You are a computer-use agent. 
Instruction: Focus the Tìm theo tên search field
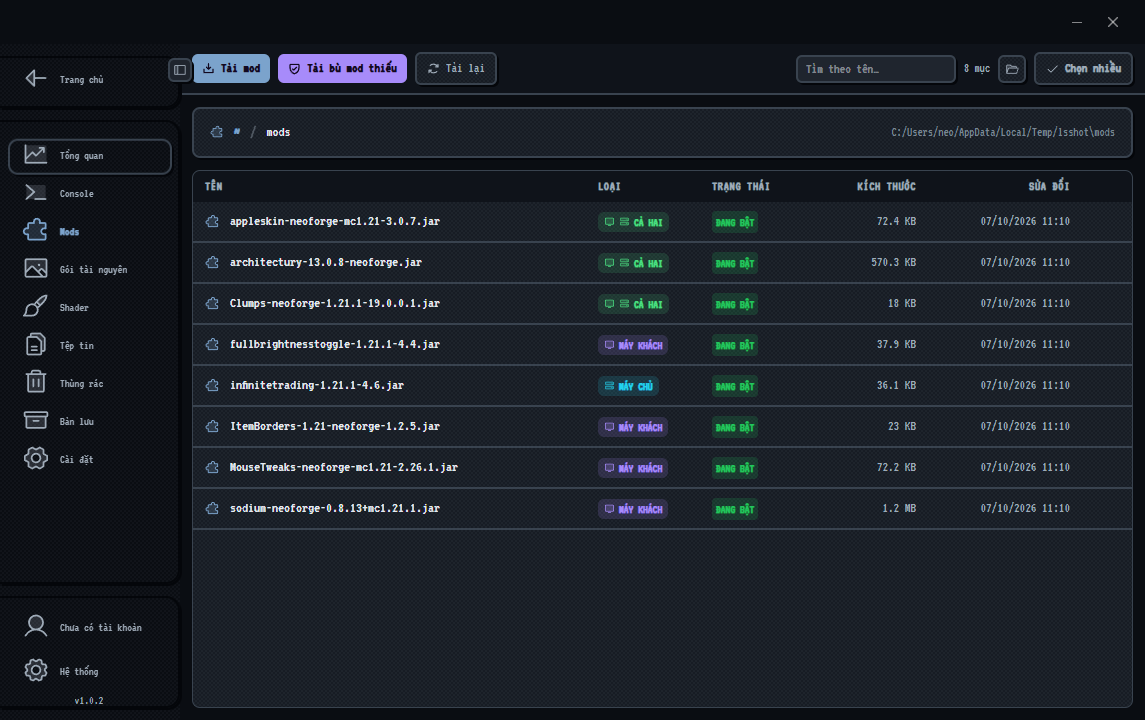click(876, 69)
